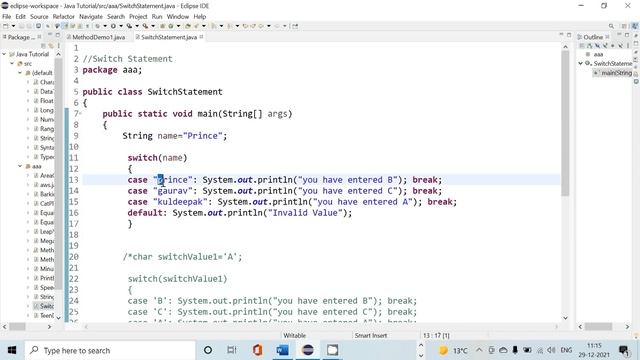Select the SwitchStatement.java editor tab
640x360 pixels.
[169, 37]
